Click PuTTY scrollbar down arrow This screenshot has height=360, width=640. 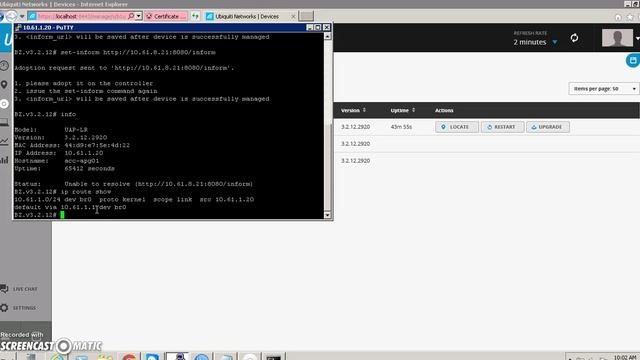(327, 215)
